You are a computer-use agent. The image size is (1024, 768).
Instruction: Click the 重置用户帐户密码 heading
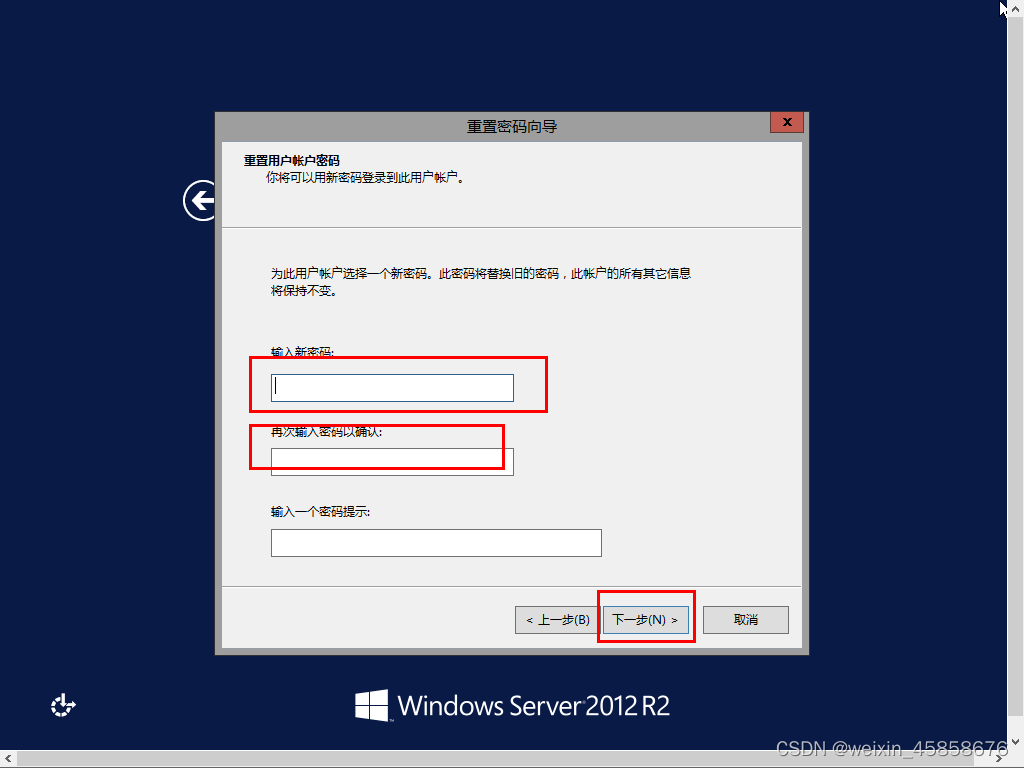coord(291,161)
